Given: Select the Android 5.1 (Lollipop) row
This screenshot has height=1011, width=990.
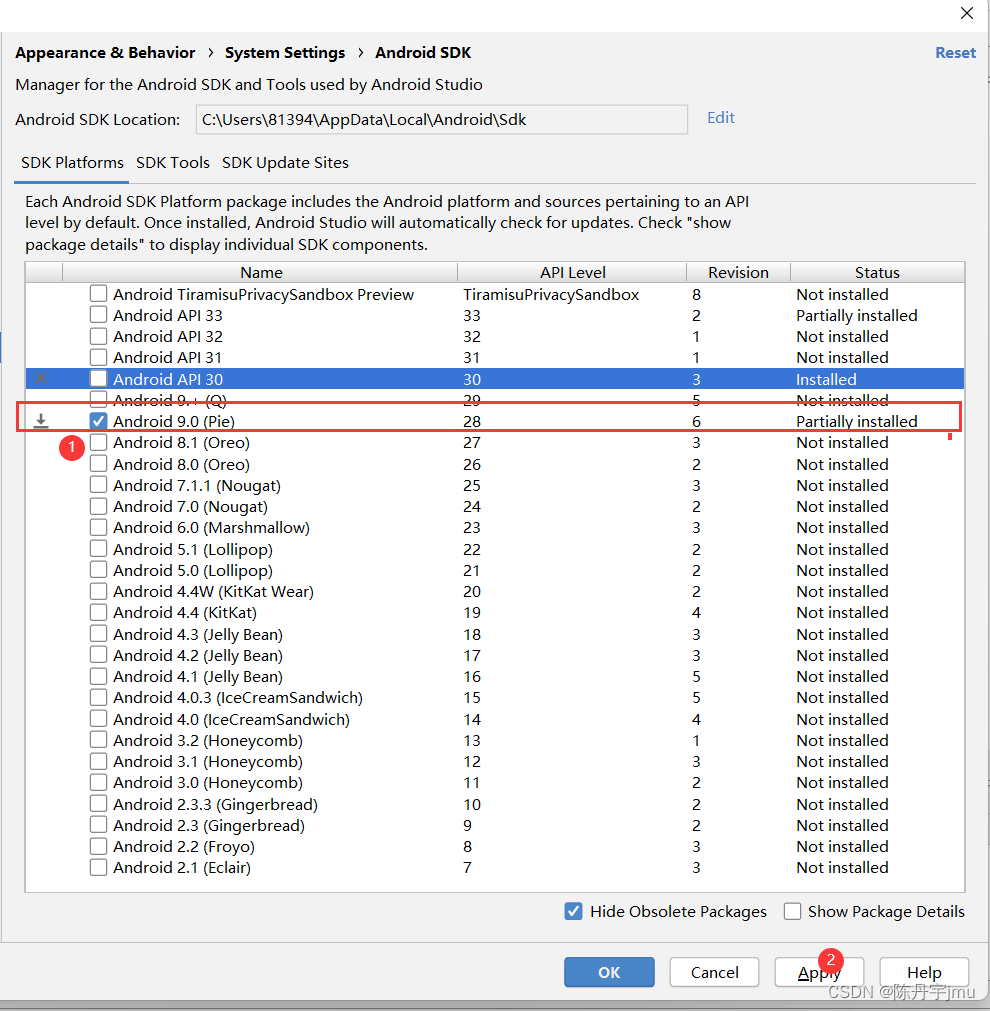Looking at the screenshot, I should 495,549.
